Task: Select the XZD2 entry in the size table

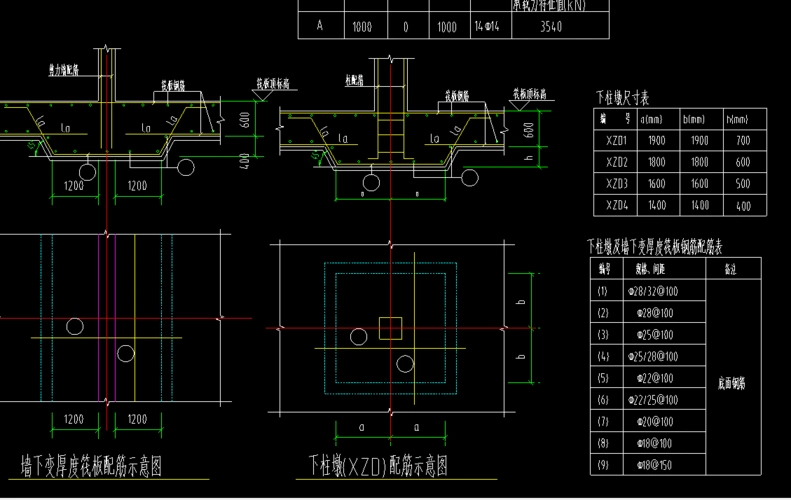Action: (x=615, y=163)
